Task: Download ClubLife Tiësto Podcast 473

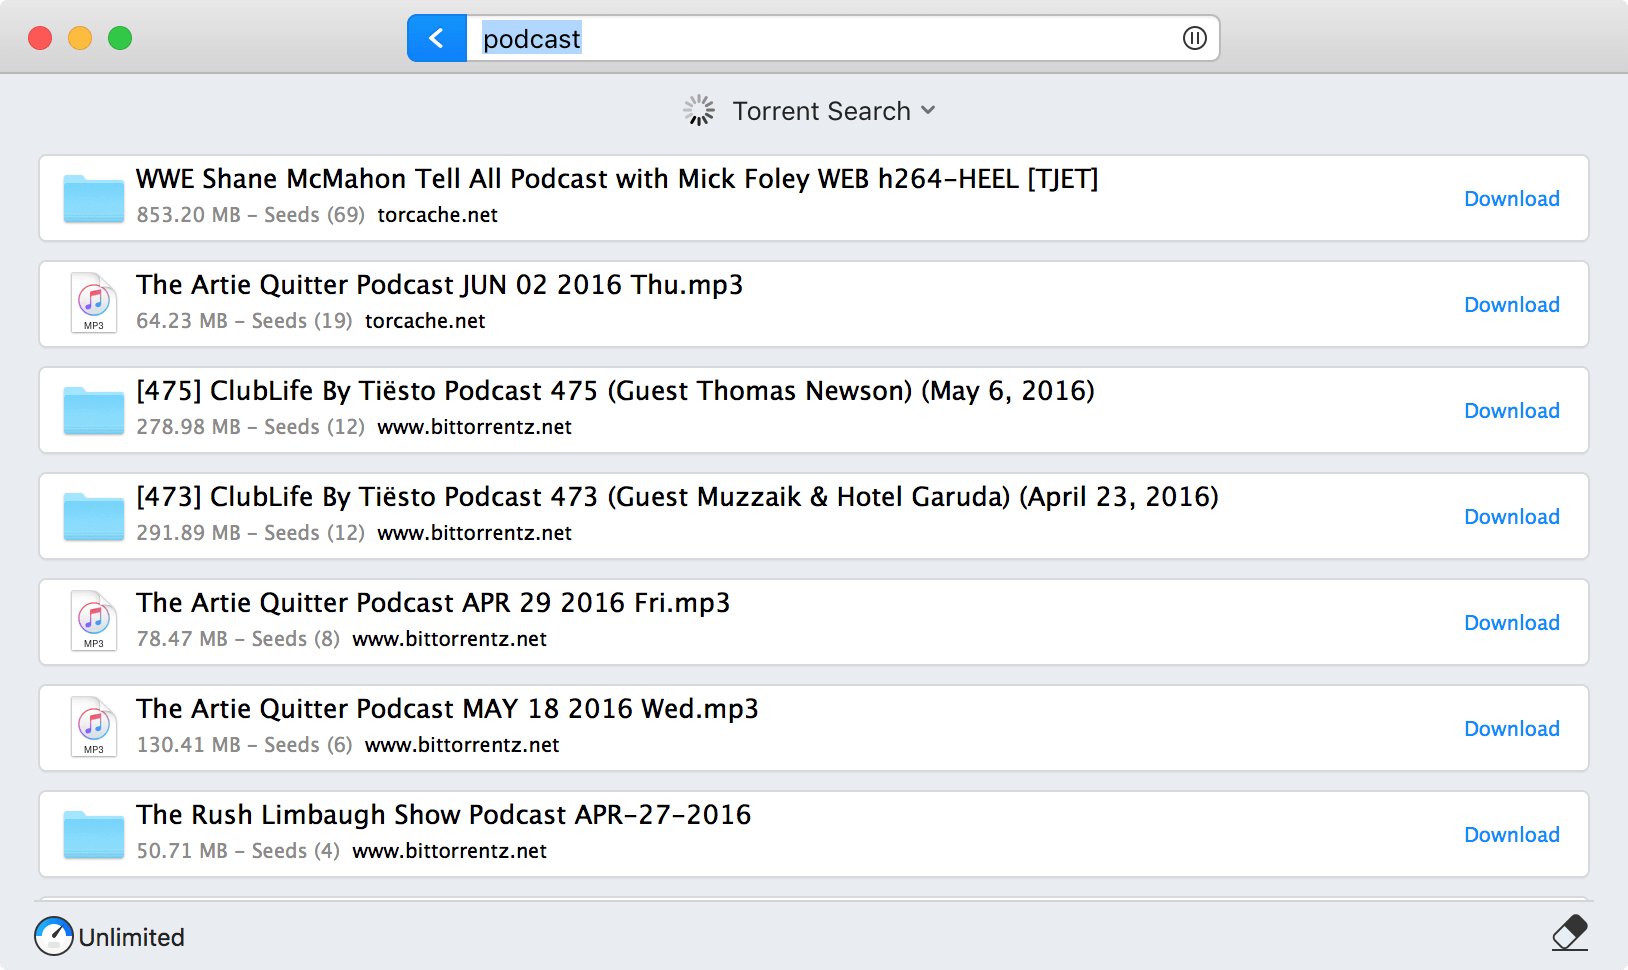Action: point(1512,517)
